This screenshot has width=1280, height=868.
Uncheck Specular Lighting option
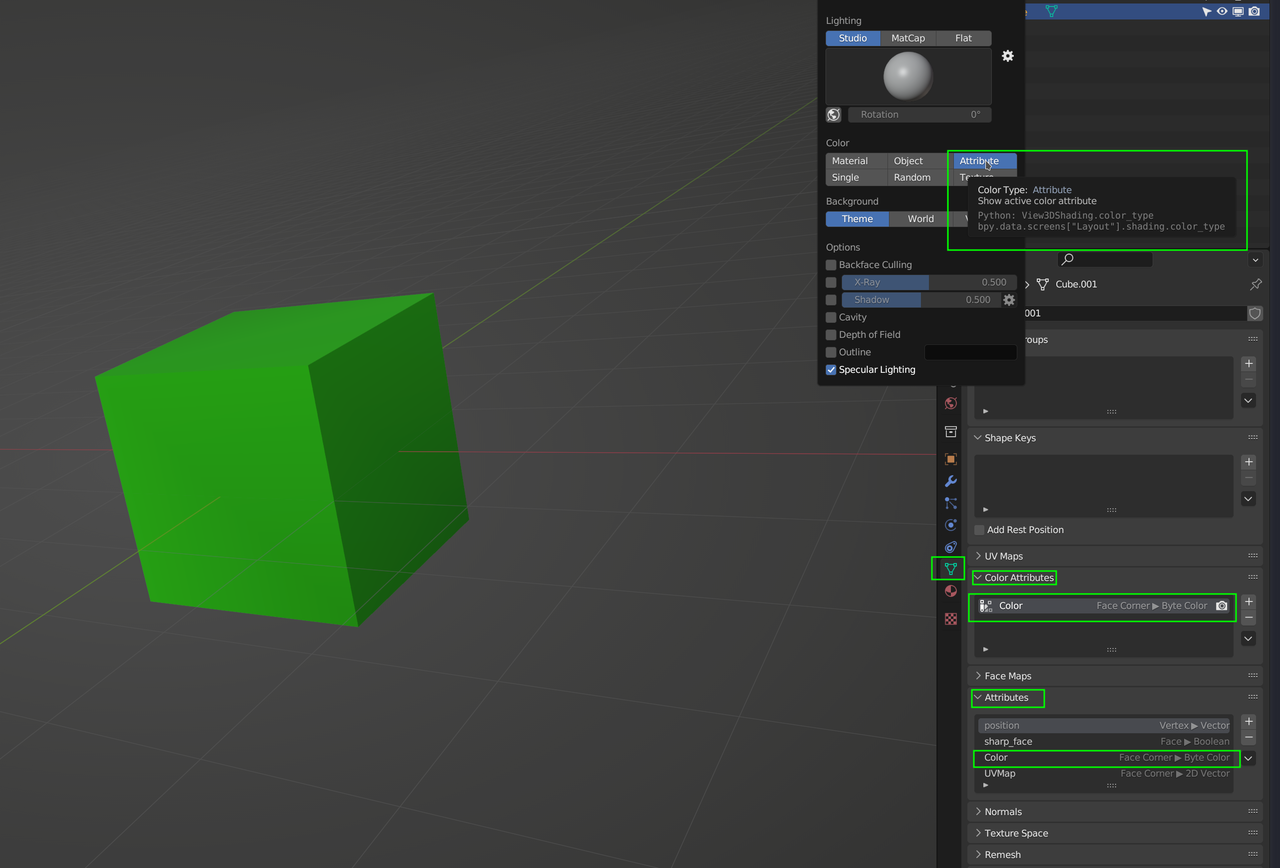coord(831,370)
